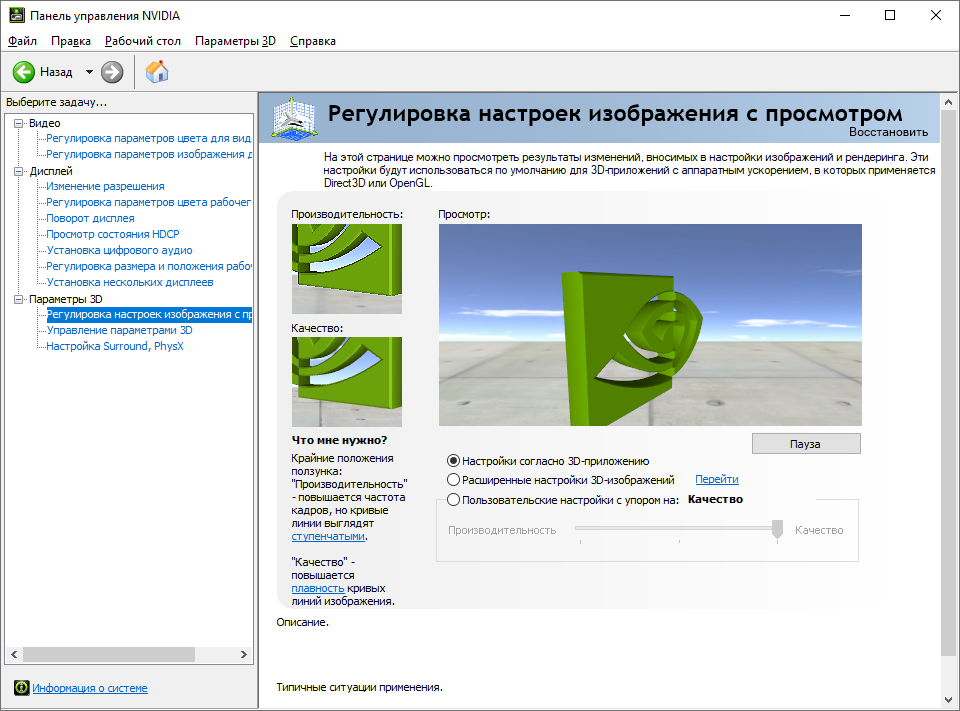Click the 3D settings page header icon

tap(294, 118)
